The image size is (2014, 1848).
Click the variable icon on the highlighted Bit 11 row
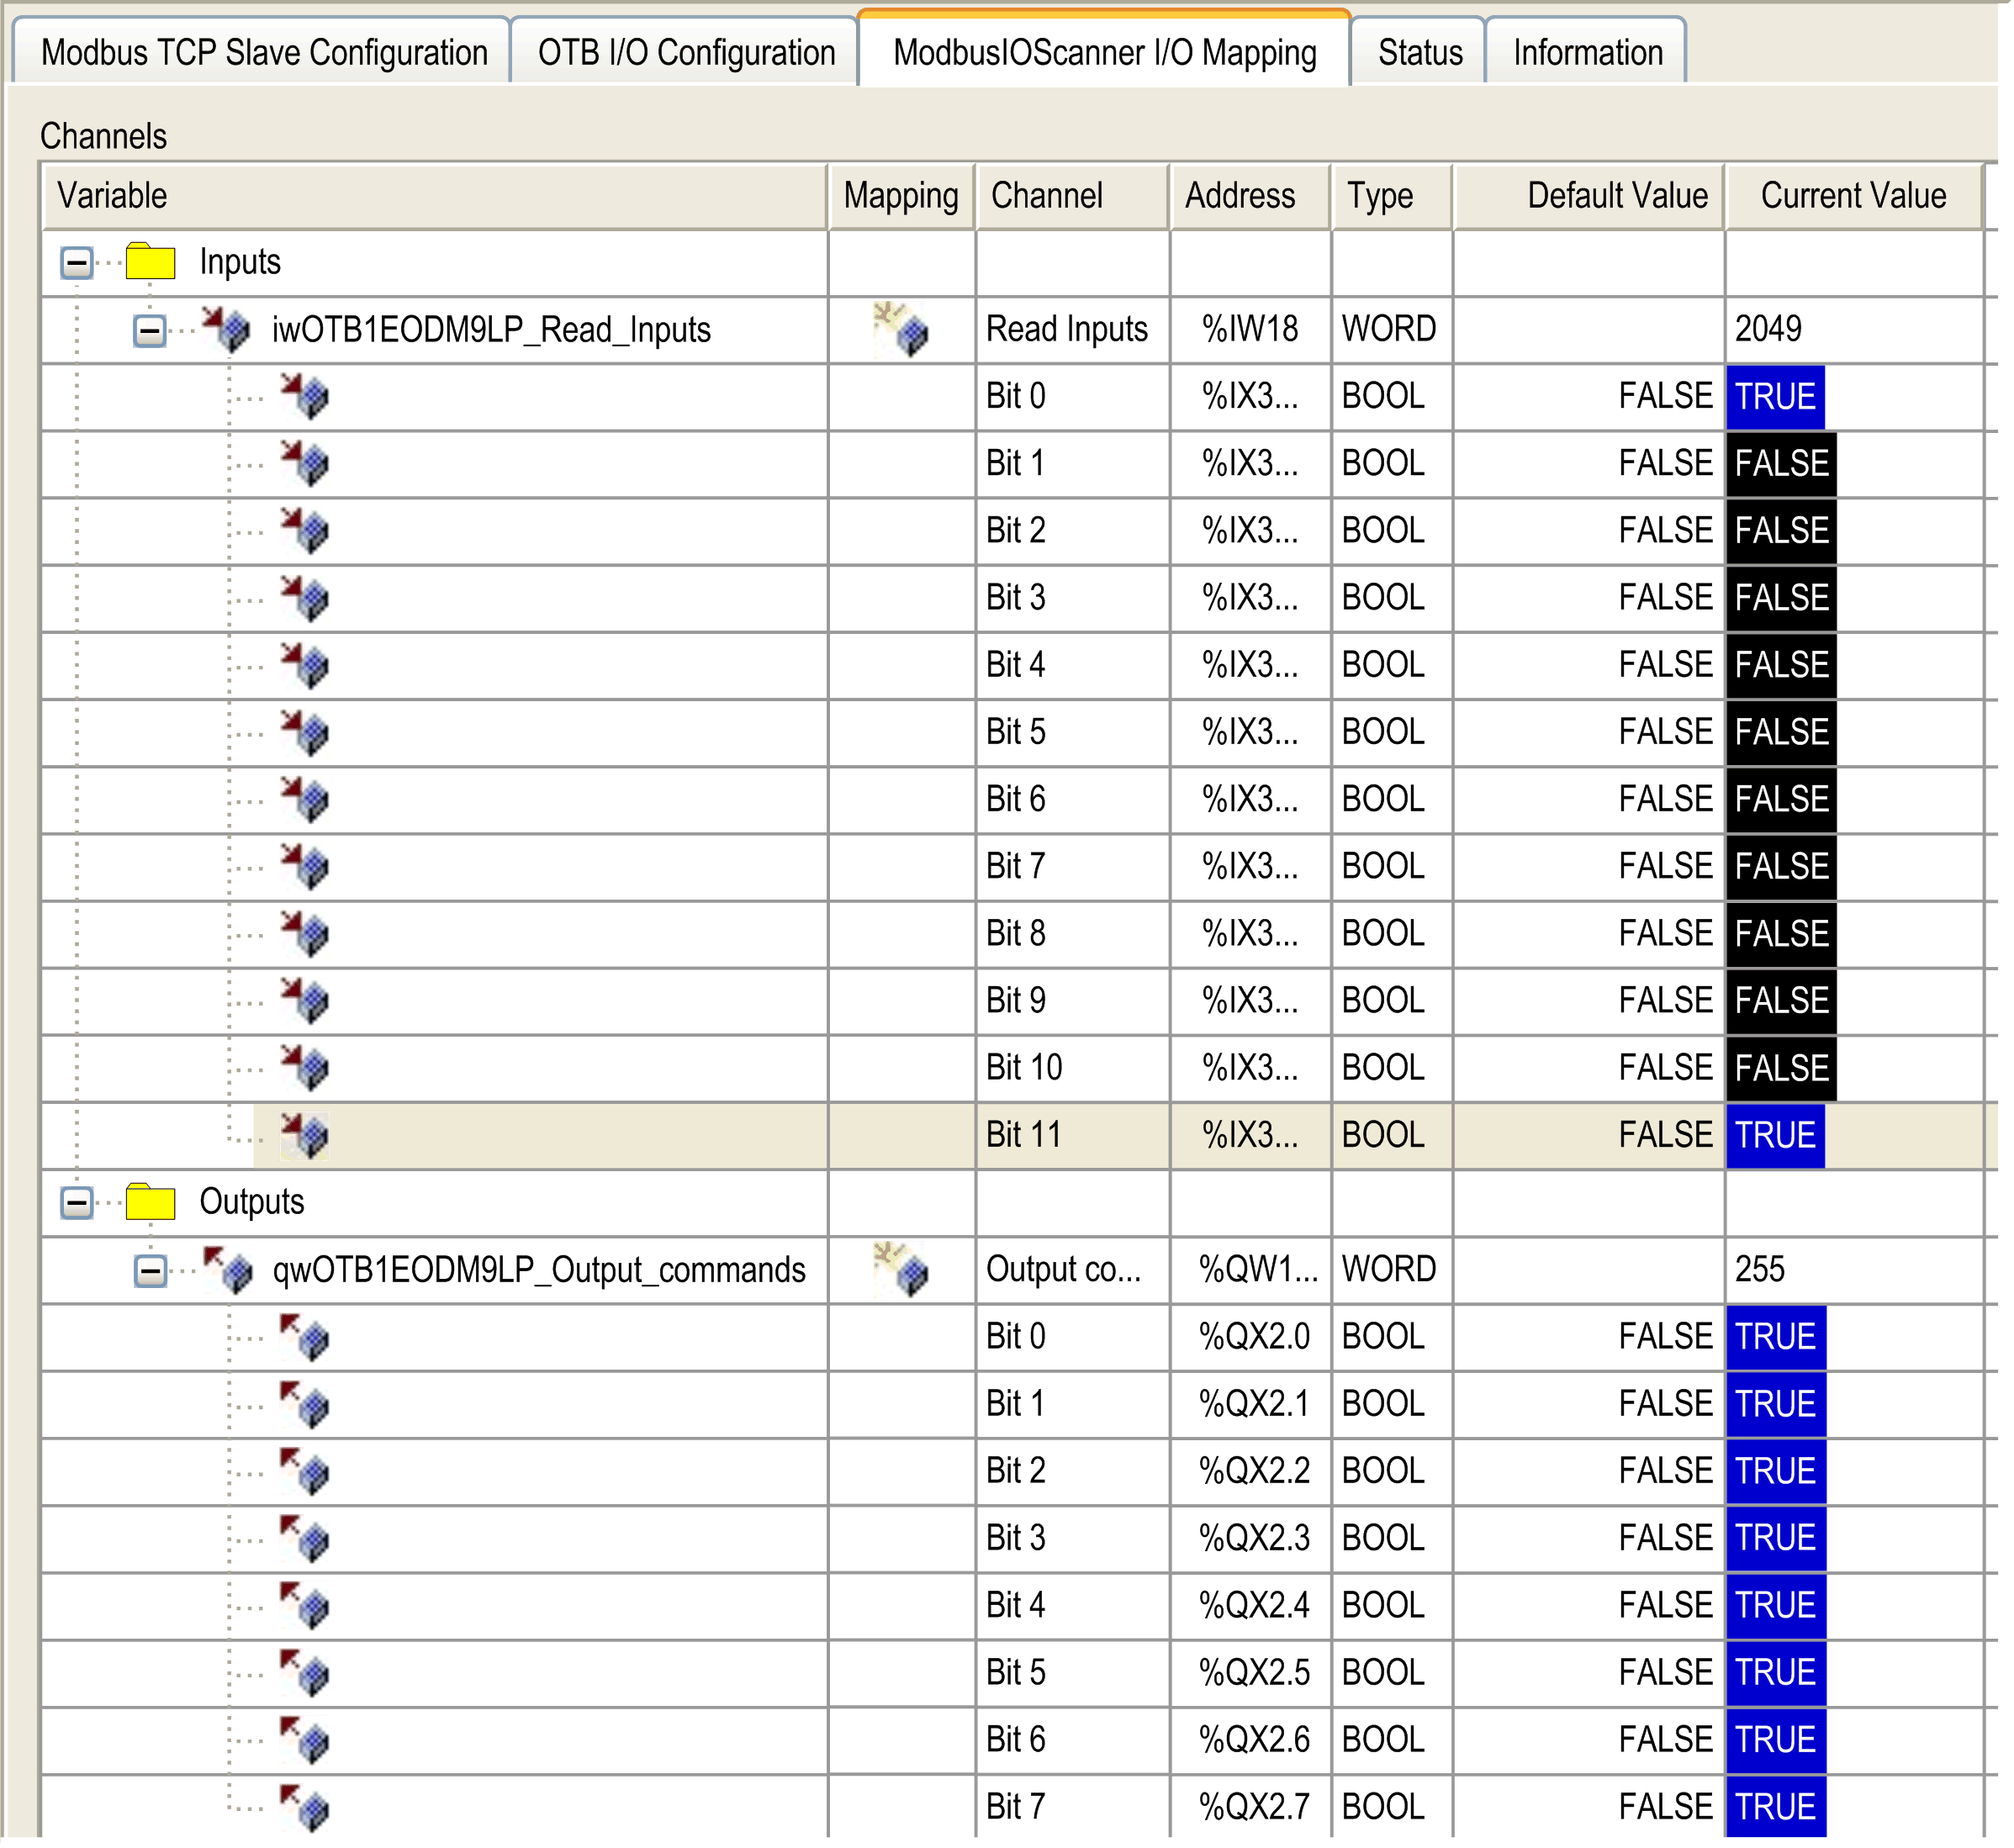point(308,1135)
